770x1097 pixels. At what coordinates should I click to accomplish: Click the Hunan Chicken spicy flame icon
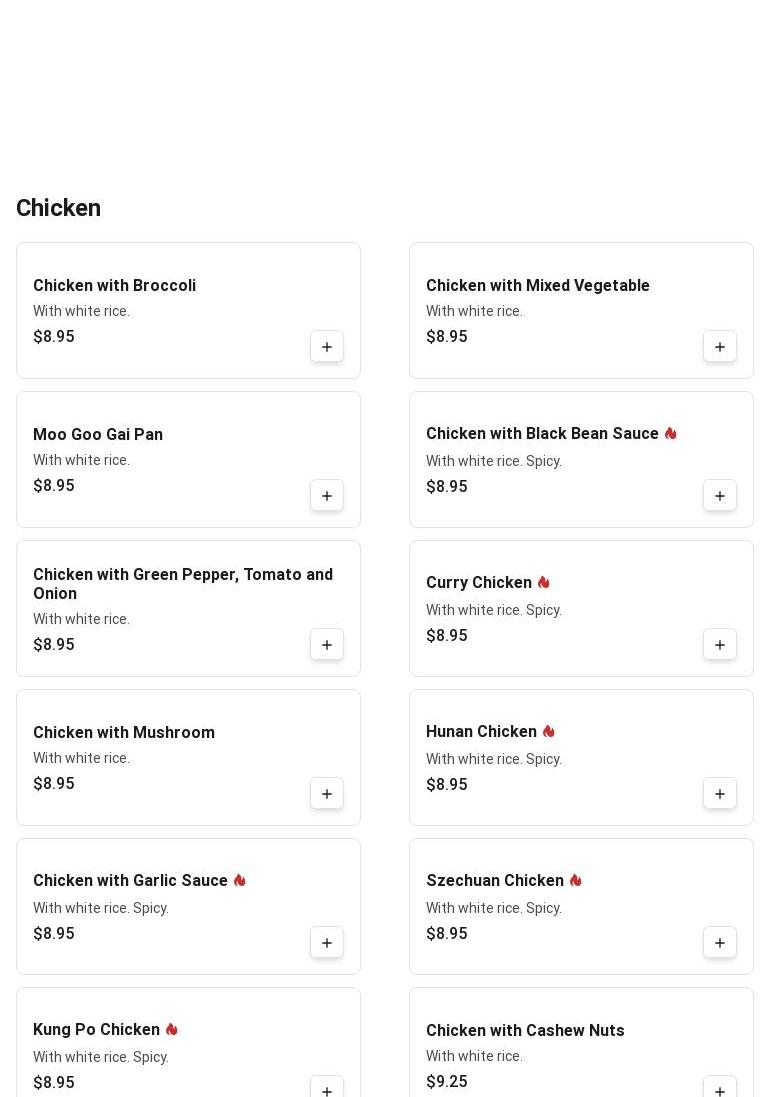pyautogui.click(x=549, y=732)
